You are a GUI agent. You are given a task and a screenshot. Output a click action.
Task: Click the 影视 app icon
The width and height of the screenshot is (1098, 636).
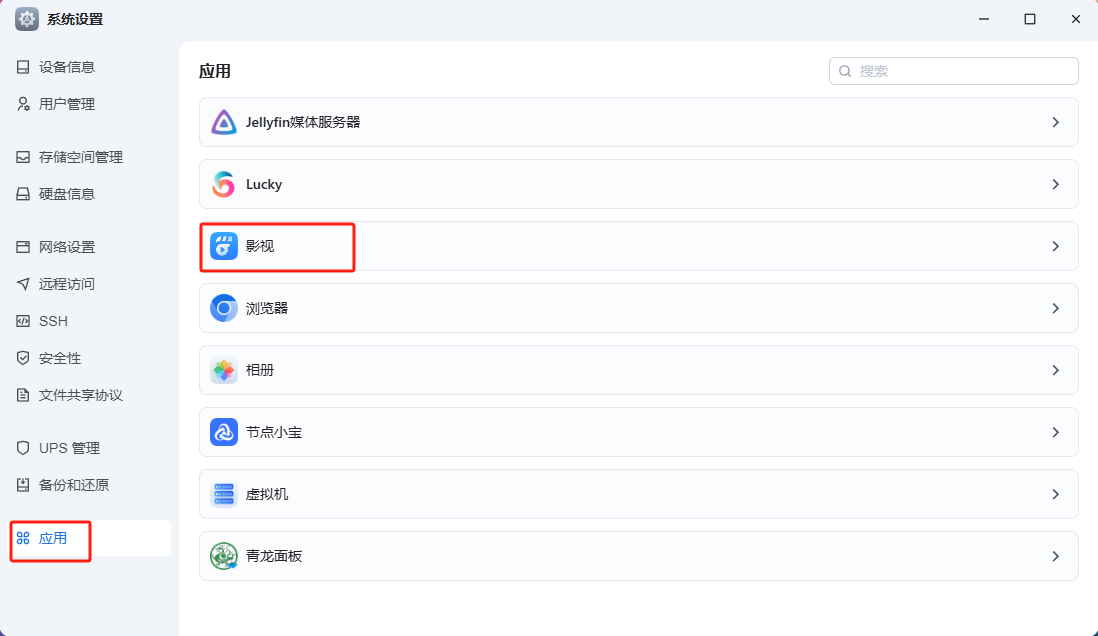tap(224, 246)
